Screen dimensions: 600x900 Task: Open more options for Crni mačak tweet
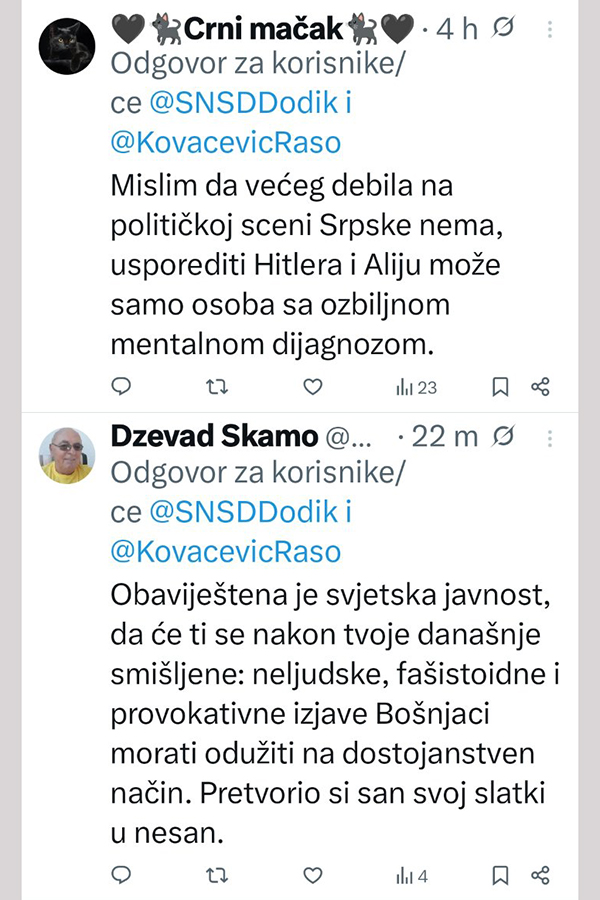(x=550, y=31)
